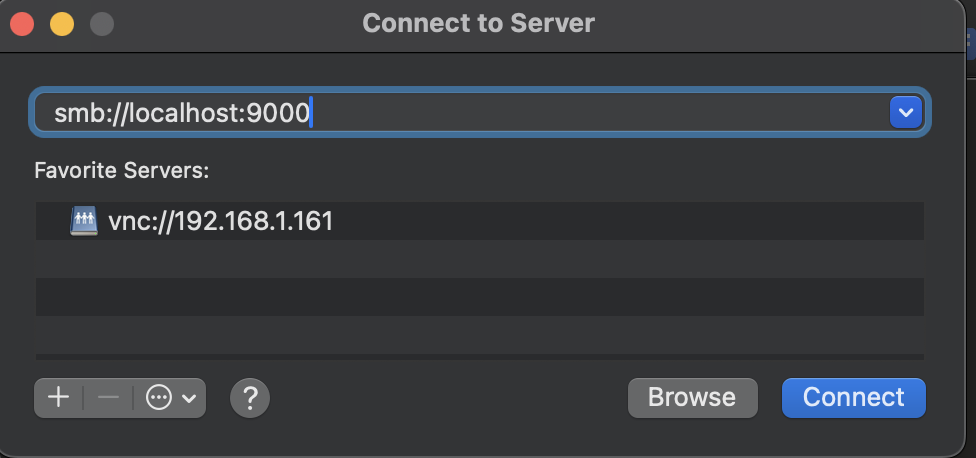Click into the server address field
The width and height of the screenshot is (976, 458).
[x=500, y=112]
